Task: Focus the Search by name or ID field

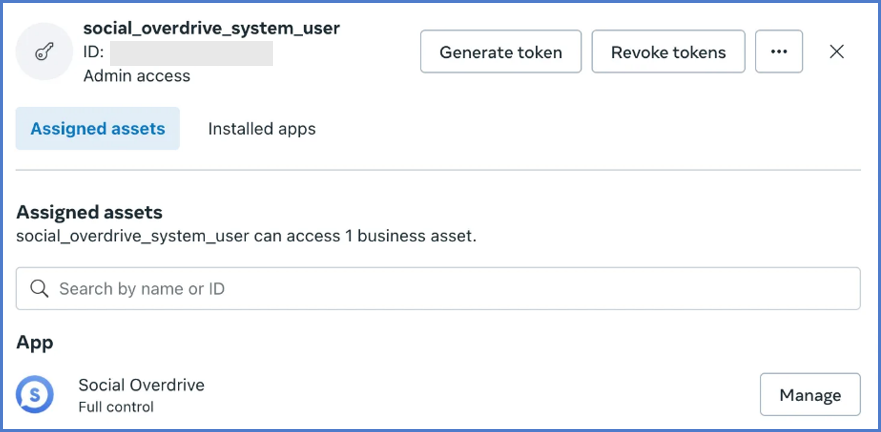Action: (x=450, y=289)
